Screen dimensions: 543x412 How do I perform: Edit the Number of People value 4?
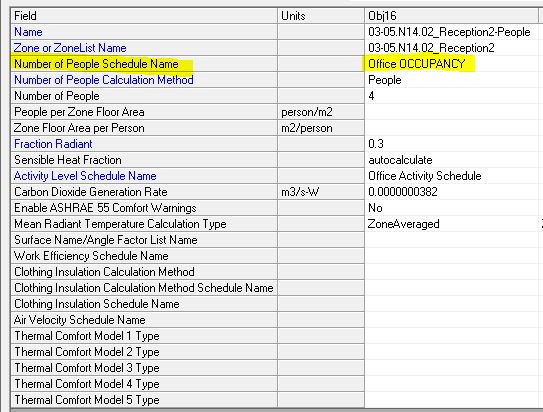click(x=454, y=96)
